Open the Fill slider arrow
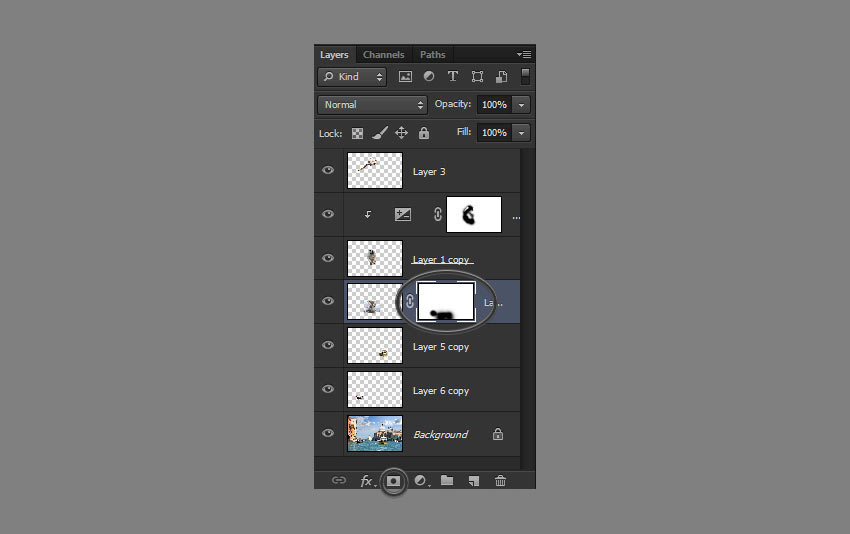The image size is (850, 534). tap(521, 133)
